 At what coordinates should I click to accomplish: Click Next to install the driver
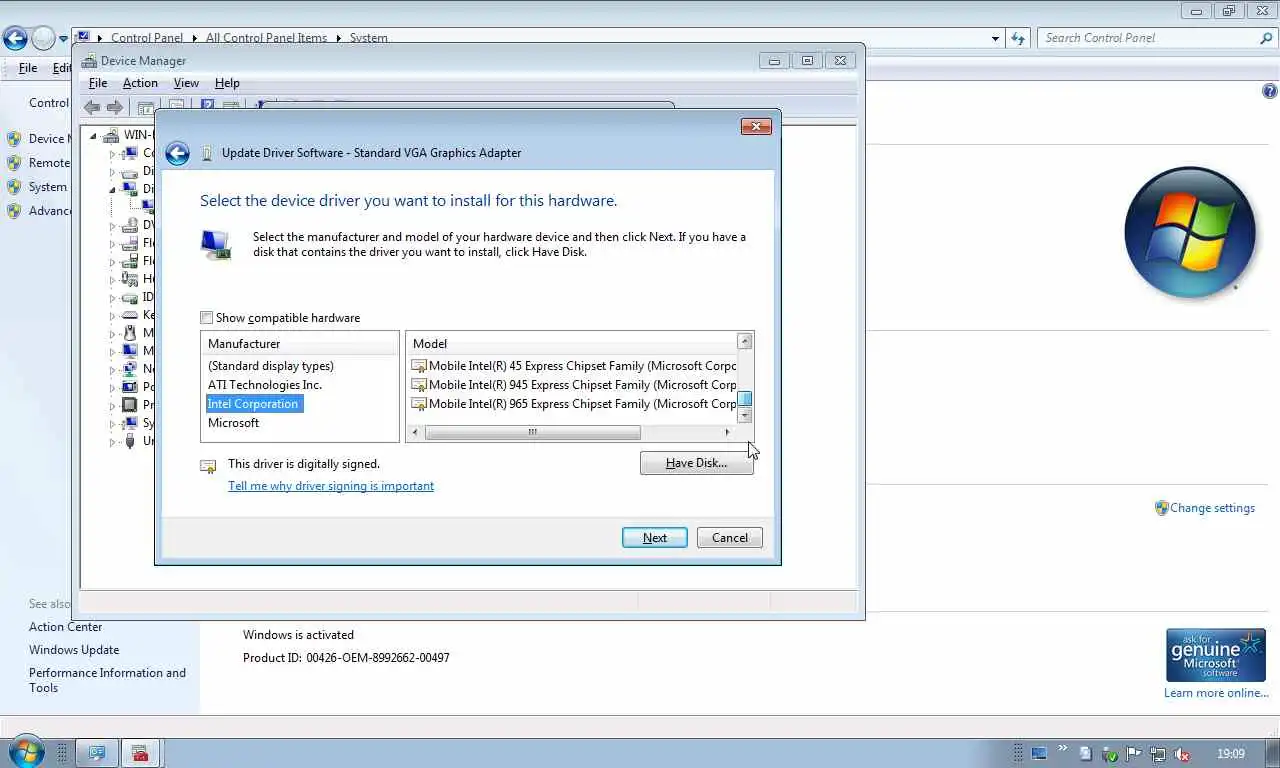(655, 538)
